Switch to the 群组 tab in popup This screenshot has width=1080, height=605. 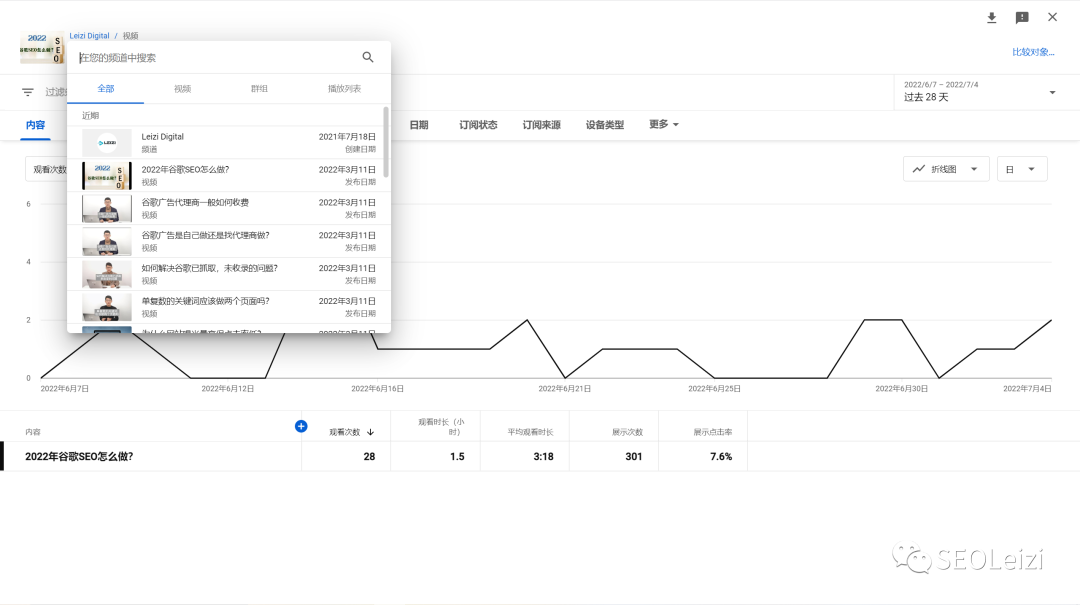pyautogui.click(x=259, y=89)
